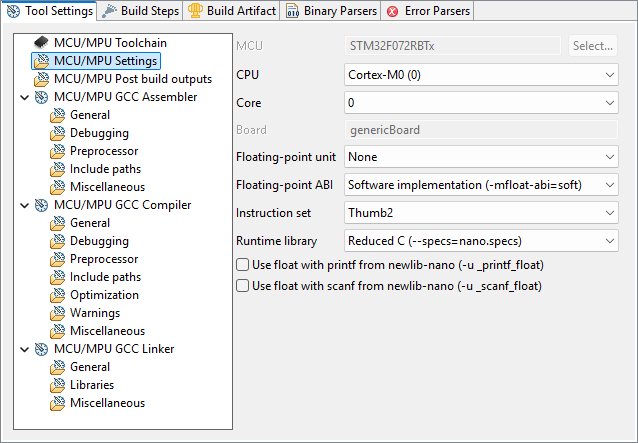Click the Libraries icon under GCC Linker
638x443 pixels.
click(58, 385)
